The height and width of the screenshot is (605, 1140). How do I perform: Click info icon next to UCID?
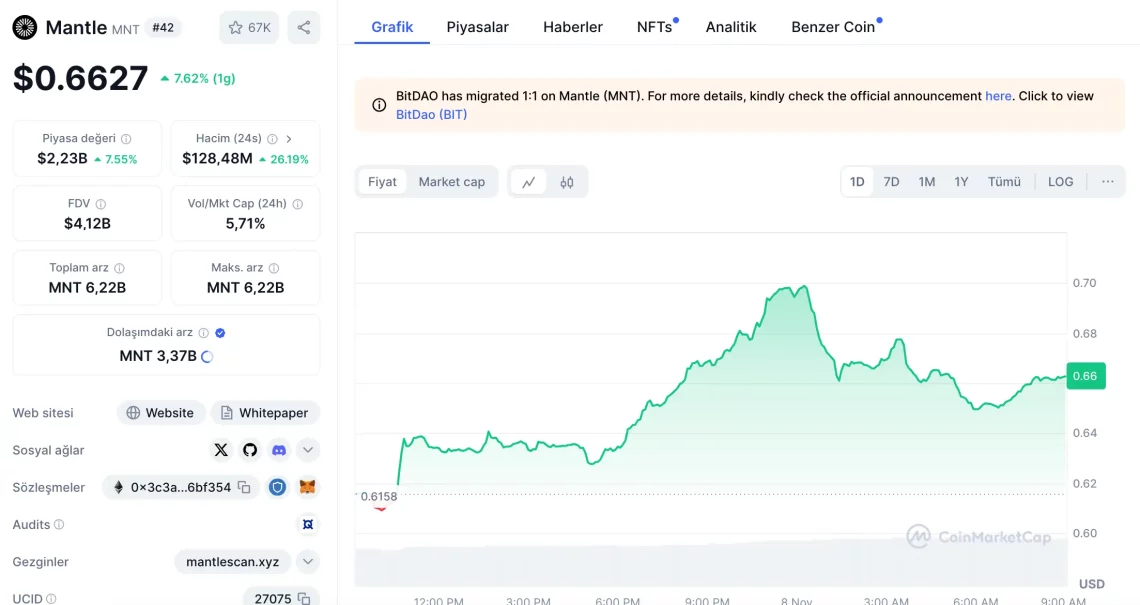click(x=51, y=598)
